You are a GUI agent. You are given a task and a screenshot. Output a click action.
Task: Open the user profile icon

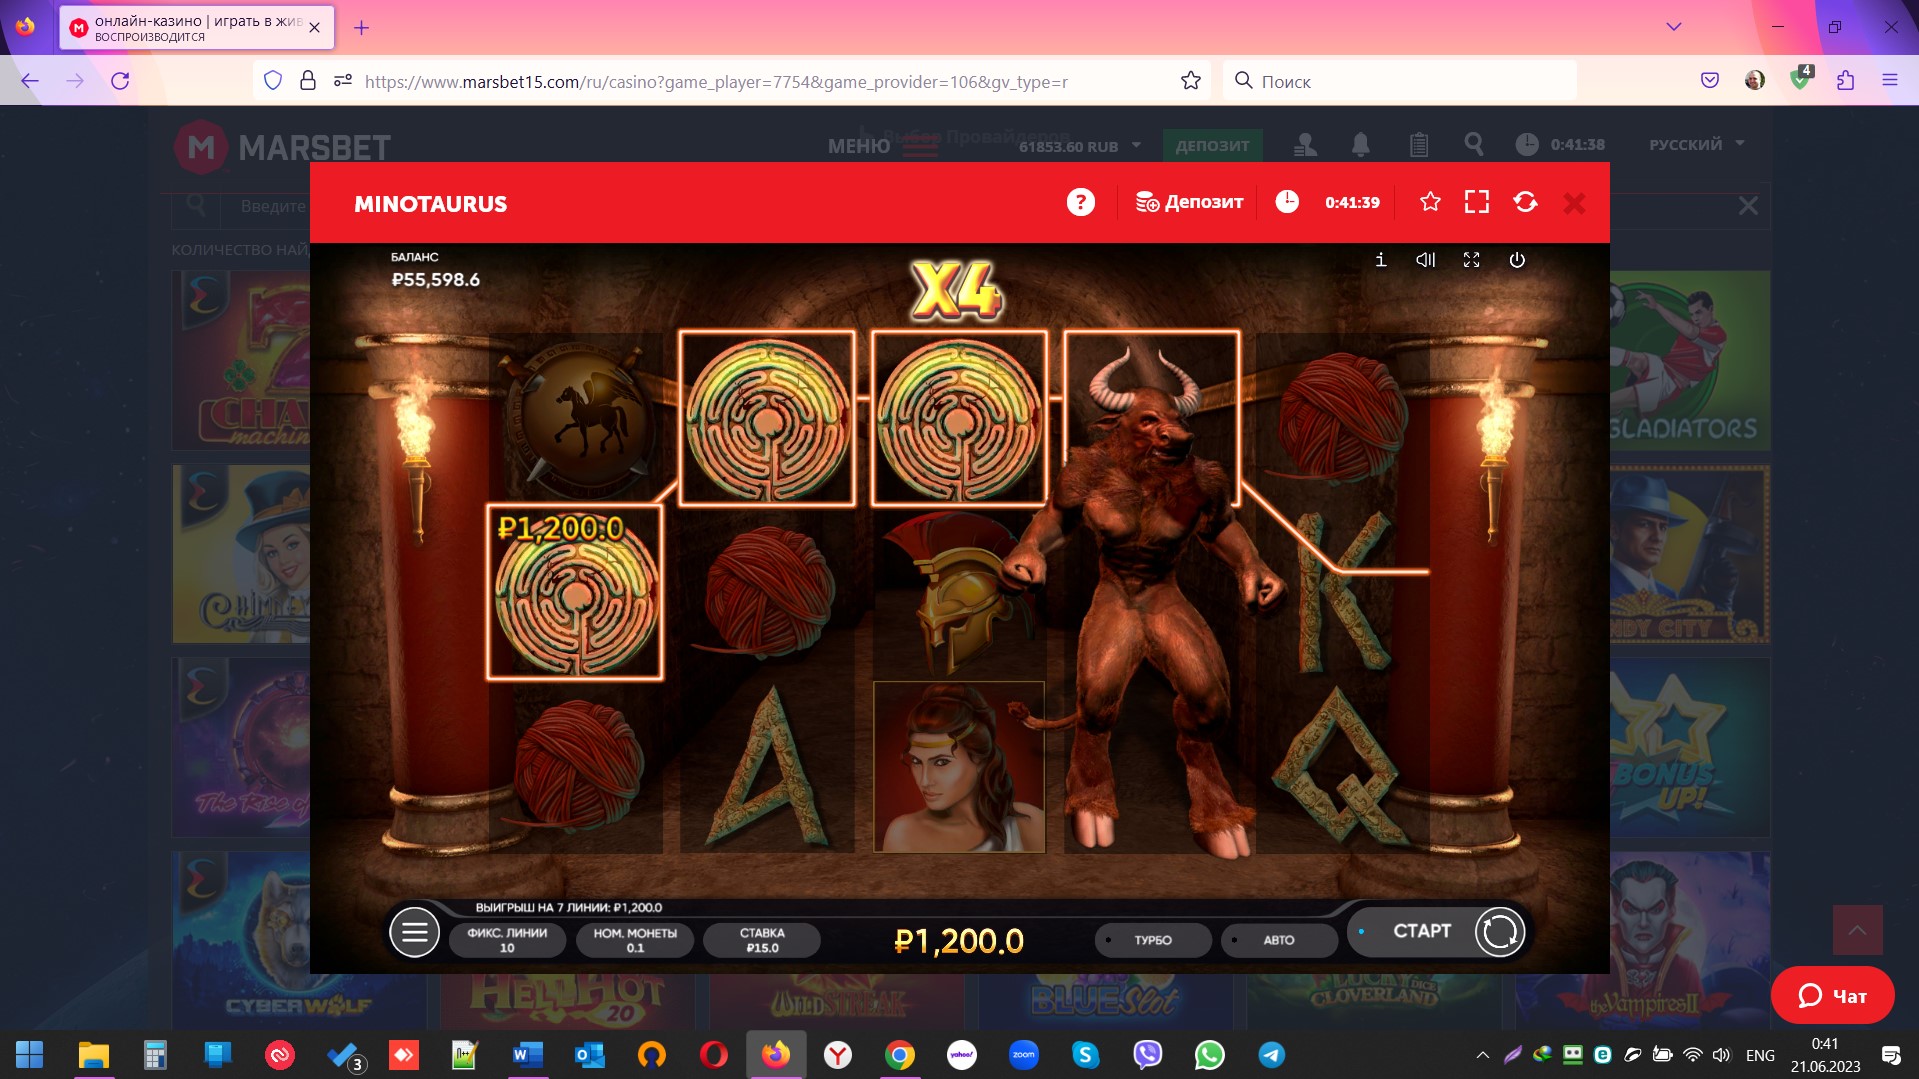(x=1305, y=145)
